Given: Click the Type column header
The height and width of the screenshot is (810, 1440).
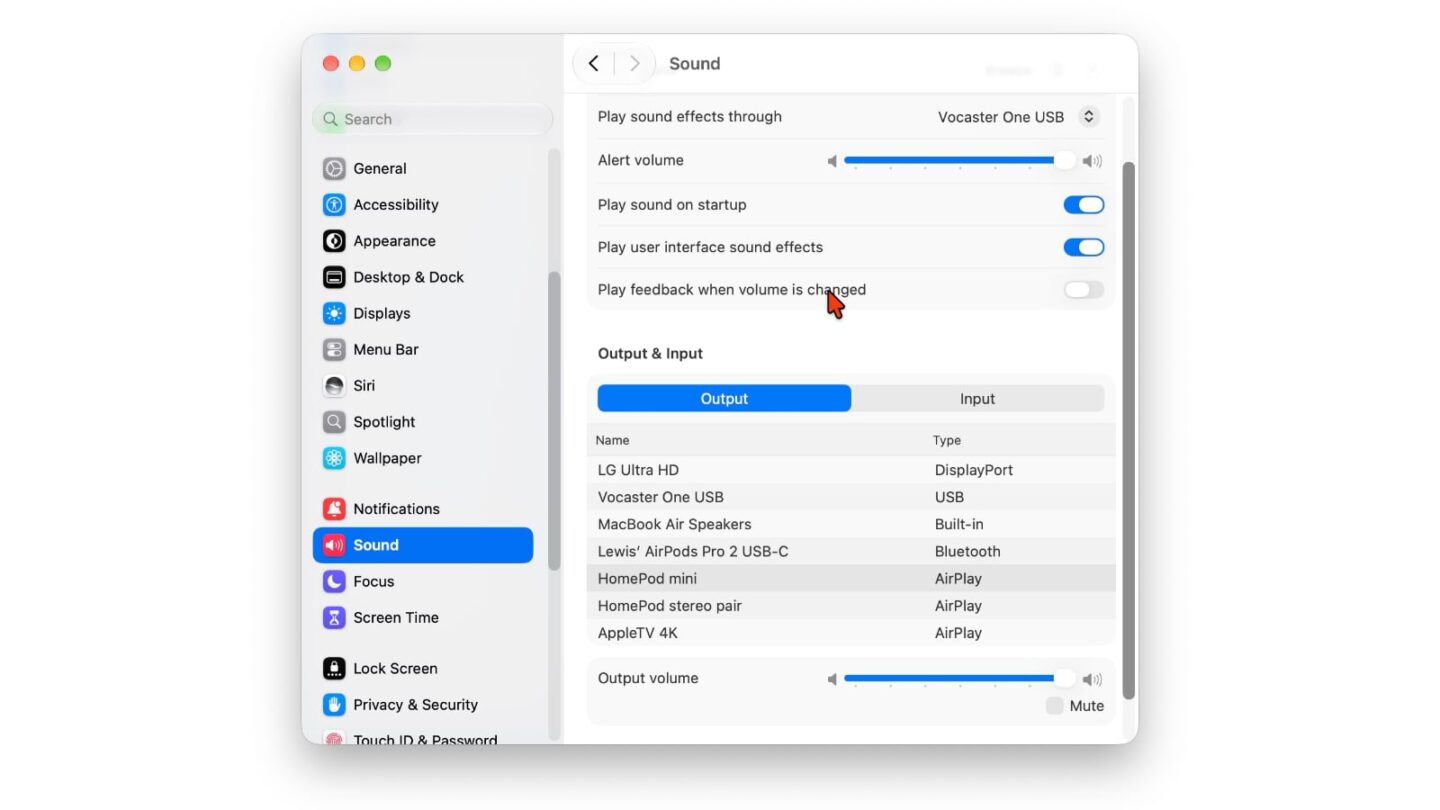Looking at the screenshot, I should [x=947, y=440].
